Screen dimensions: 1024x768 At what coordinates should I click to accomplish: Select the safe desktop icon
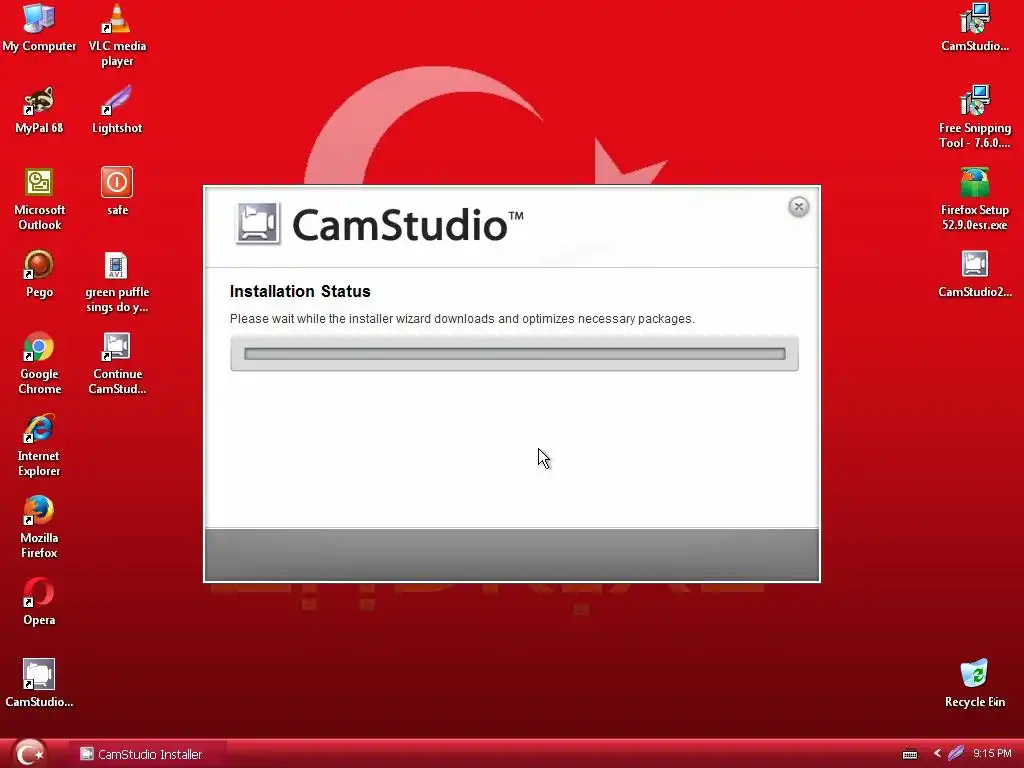click(117, 191)
